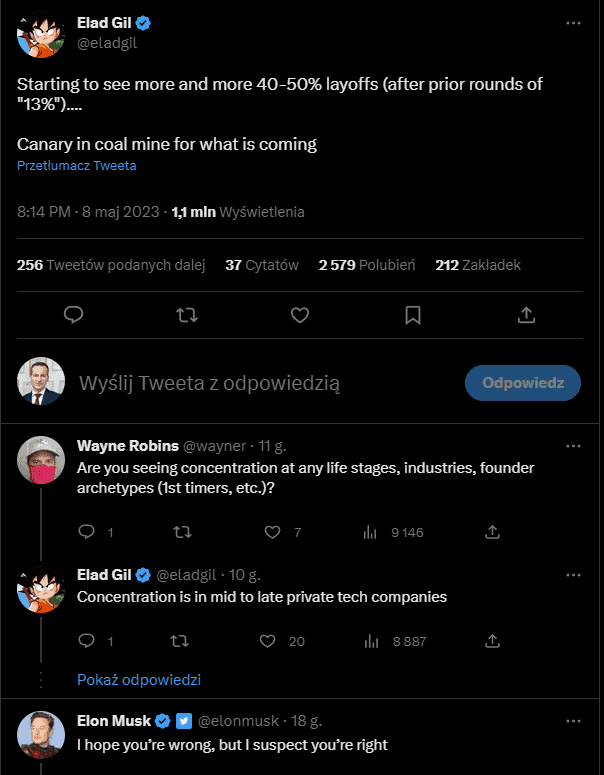This screenshot has height=775, width=604.
Task: Open more options on Elon Musk's reply
Action: coord(573,721)
